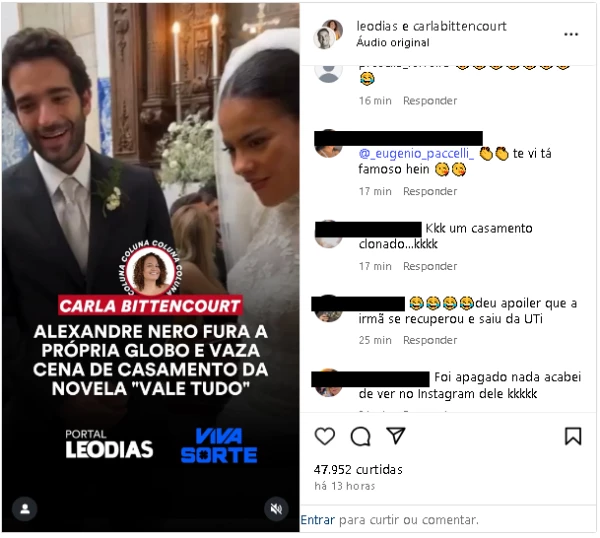
Task: Reply to the 'te vi tá famoso' comment
Action: click(x=430, y=191)
